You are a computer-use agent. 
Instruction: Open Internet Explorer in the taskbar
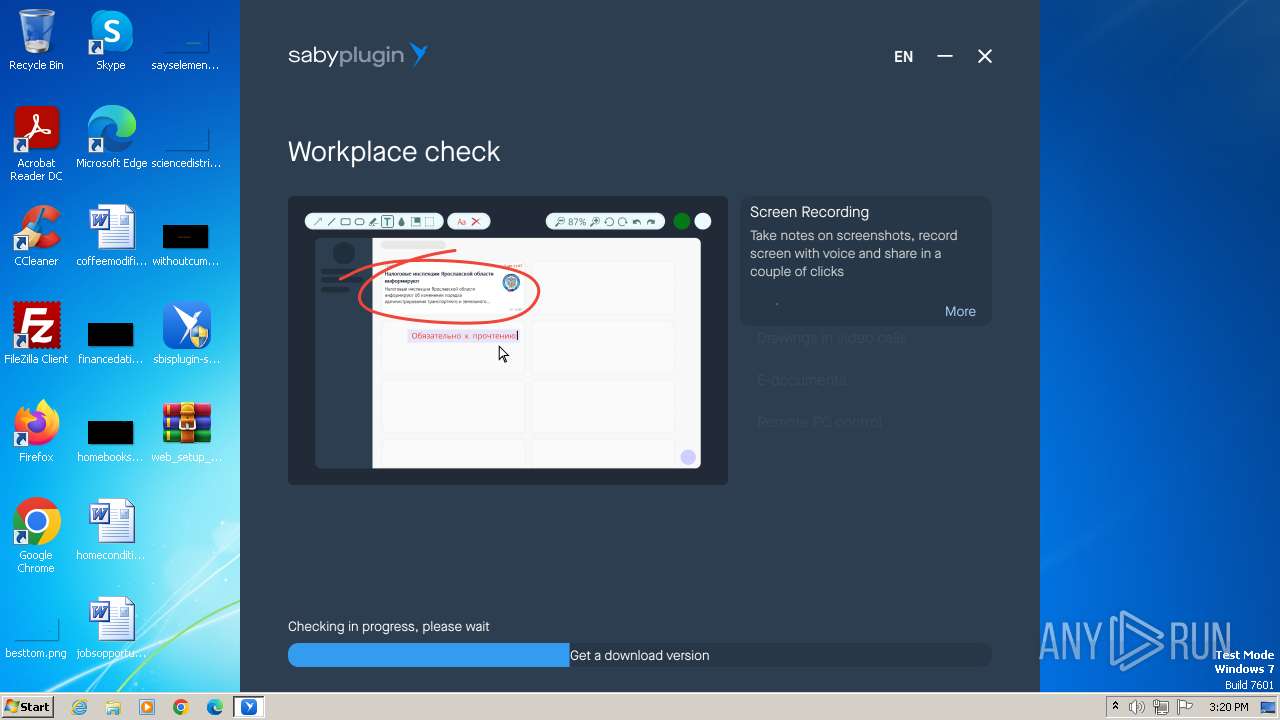80,707
